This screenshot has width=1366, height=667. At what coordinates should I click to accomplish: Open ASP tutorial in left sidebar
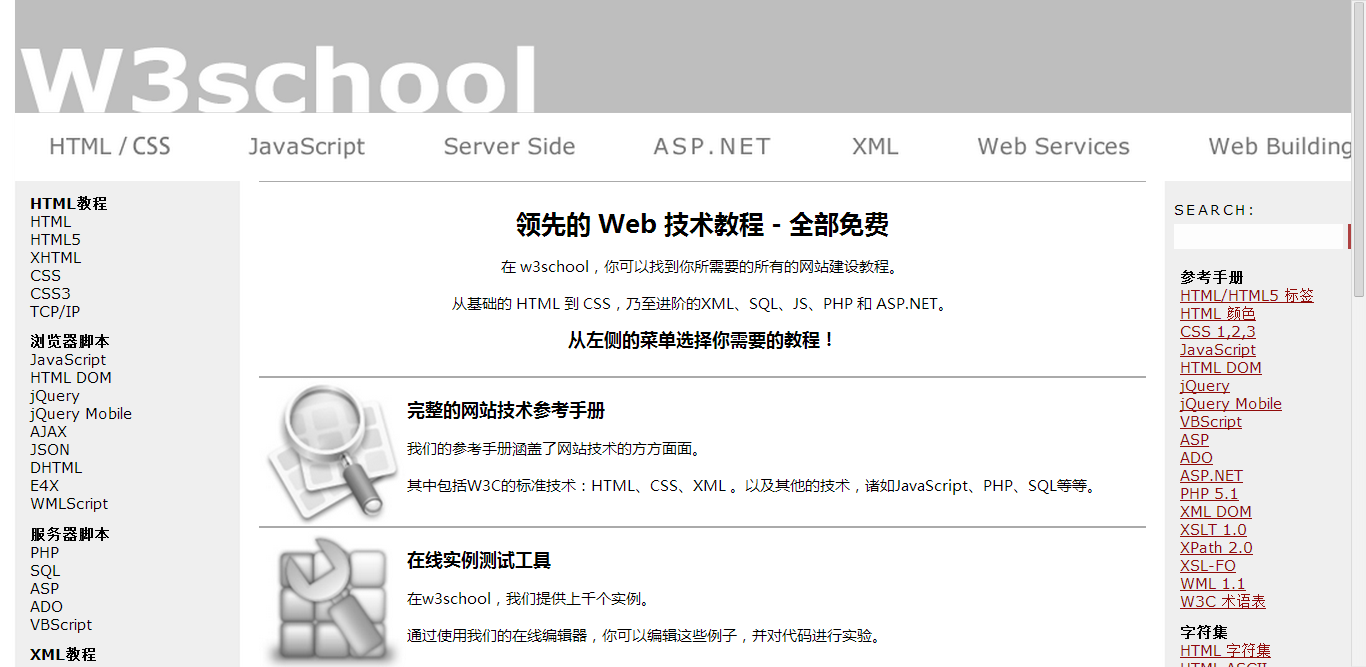44,589
